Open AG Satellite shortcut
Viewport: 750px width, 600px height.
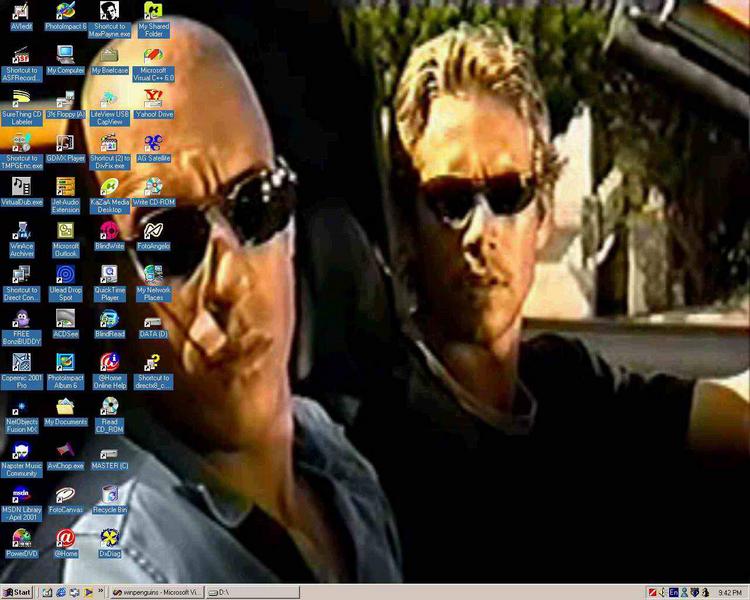(x=154, y=148)
